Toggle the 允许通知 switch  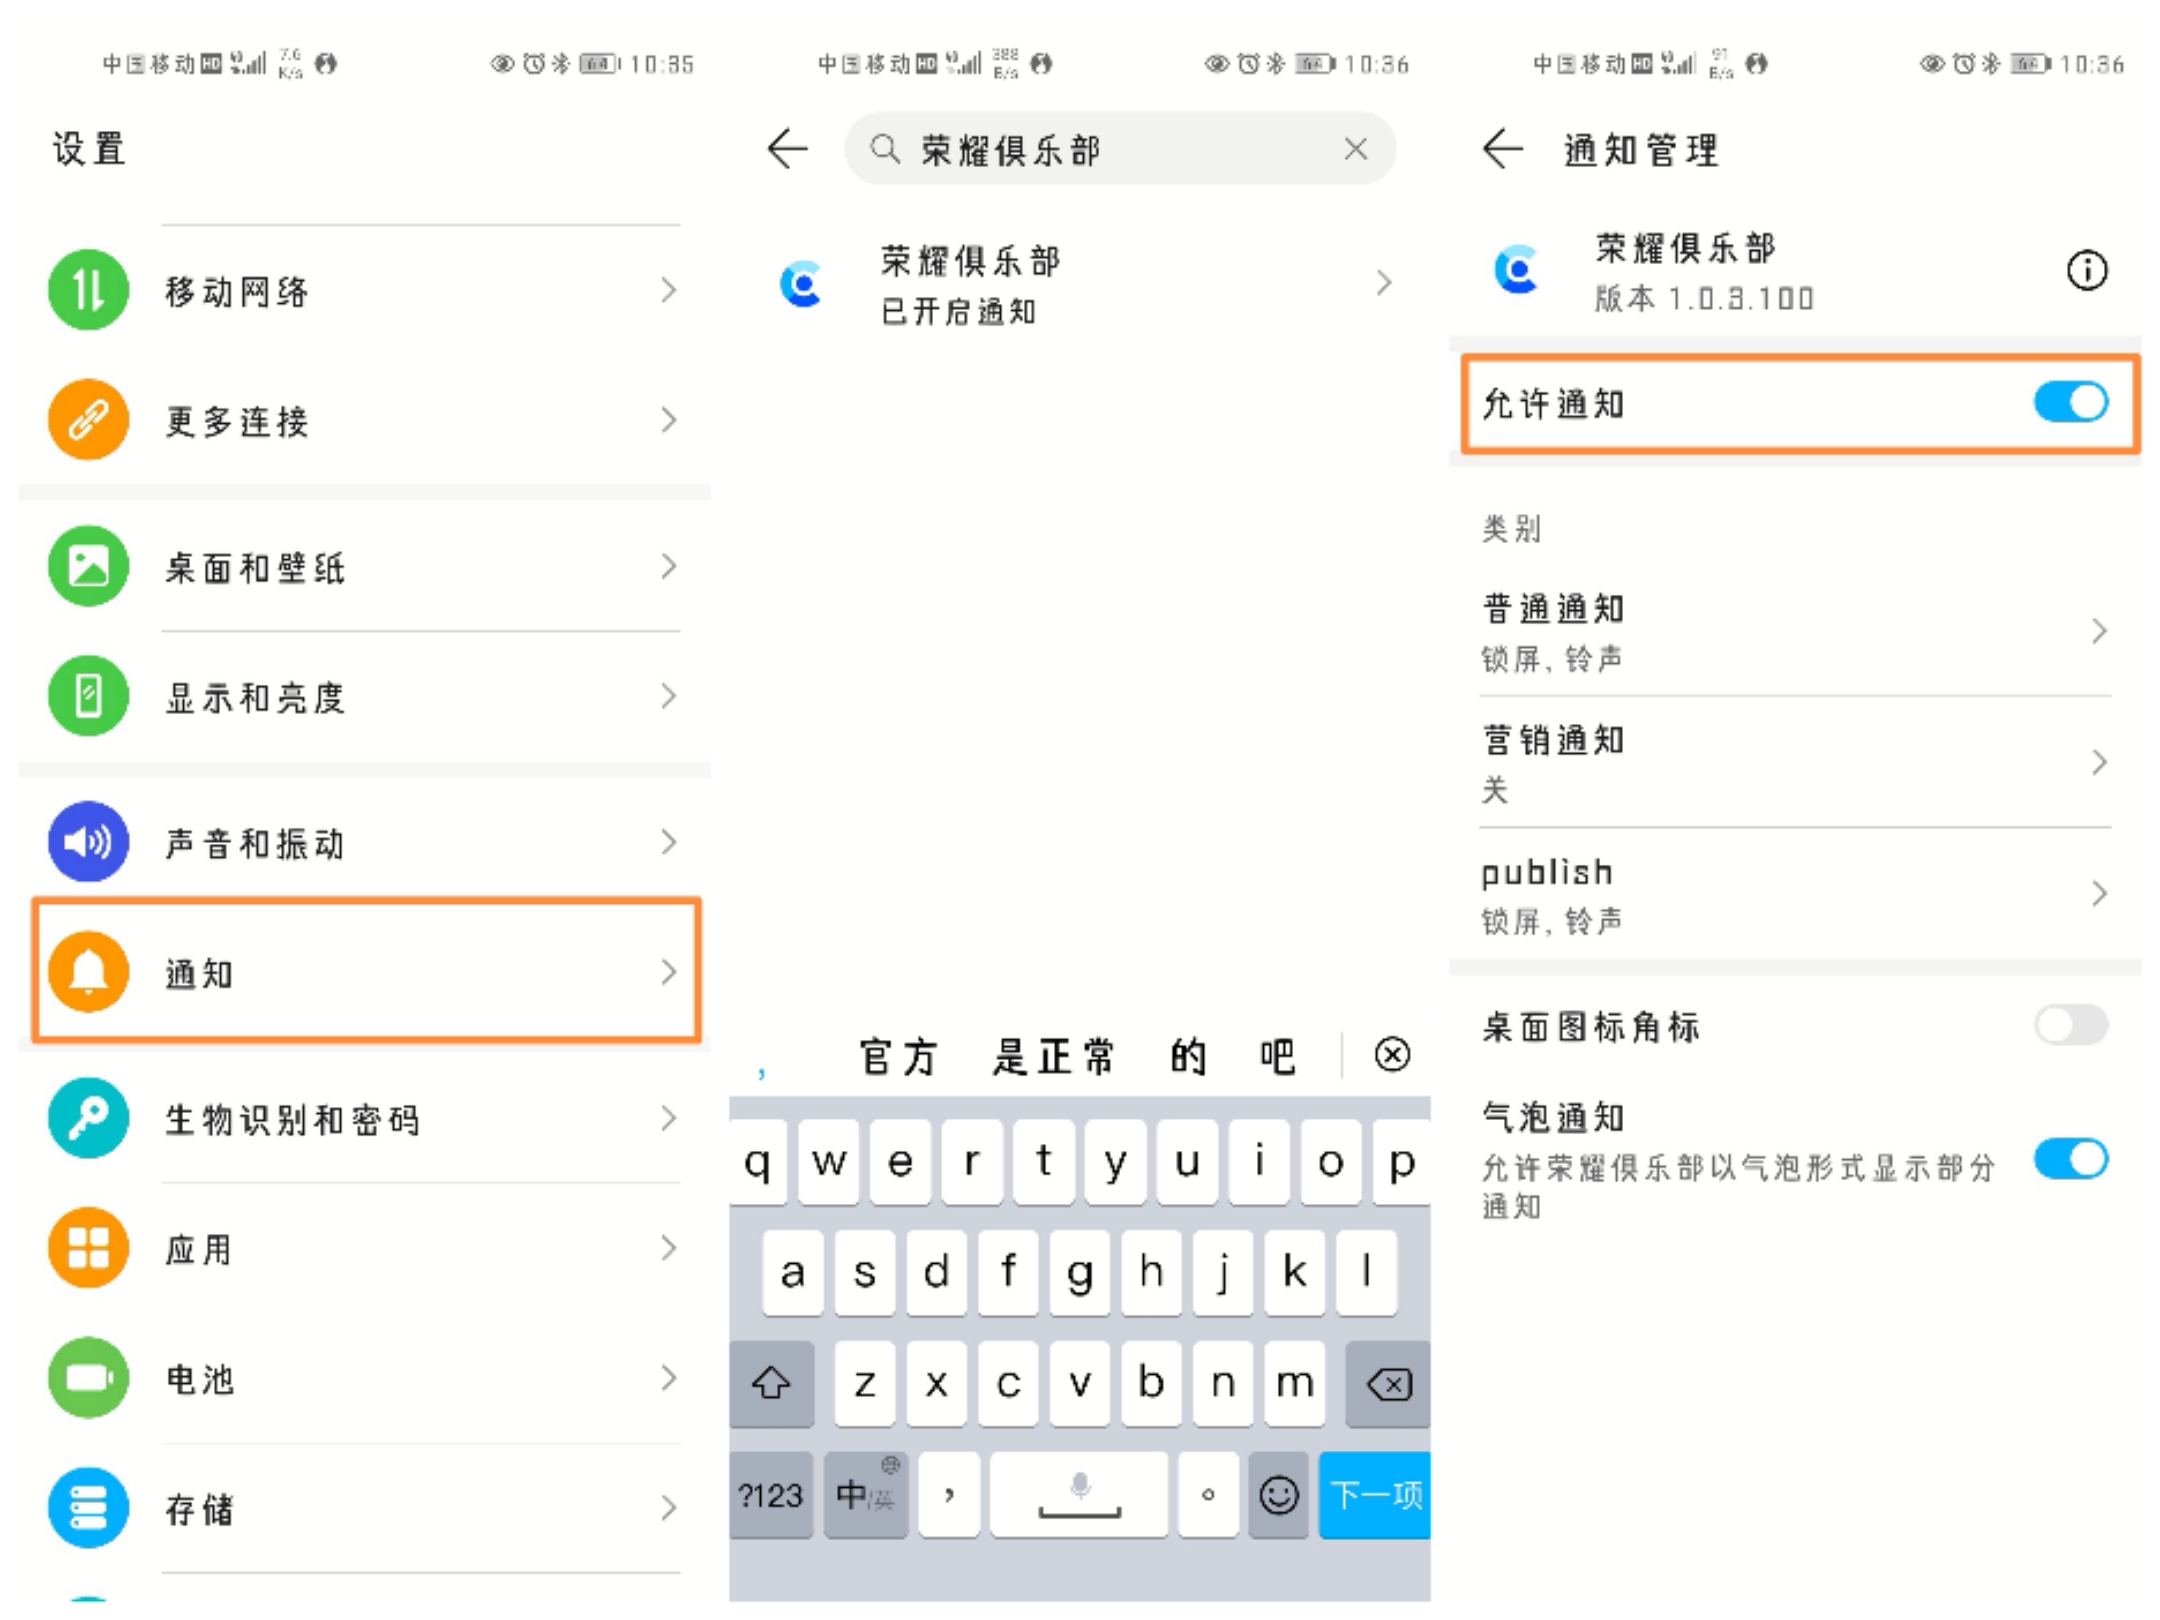tap(2071, 403)
